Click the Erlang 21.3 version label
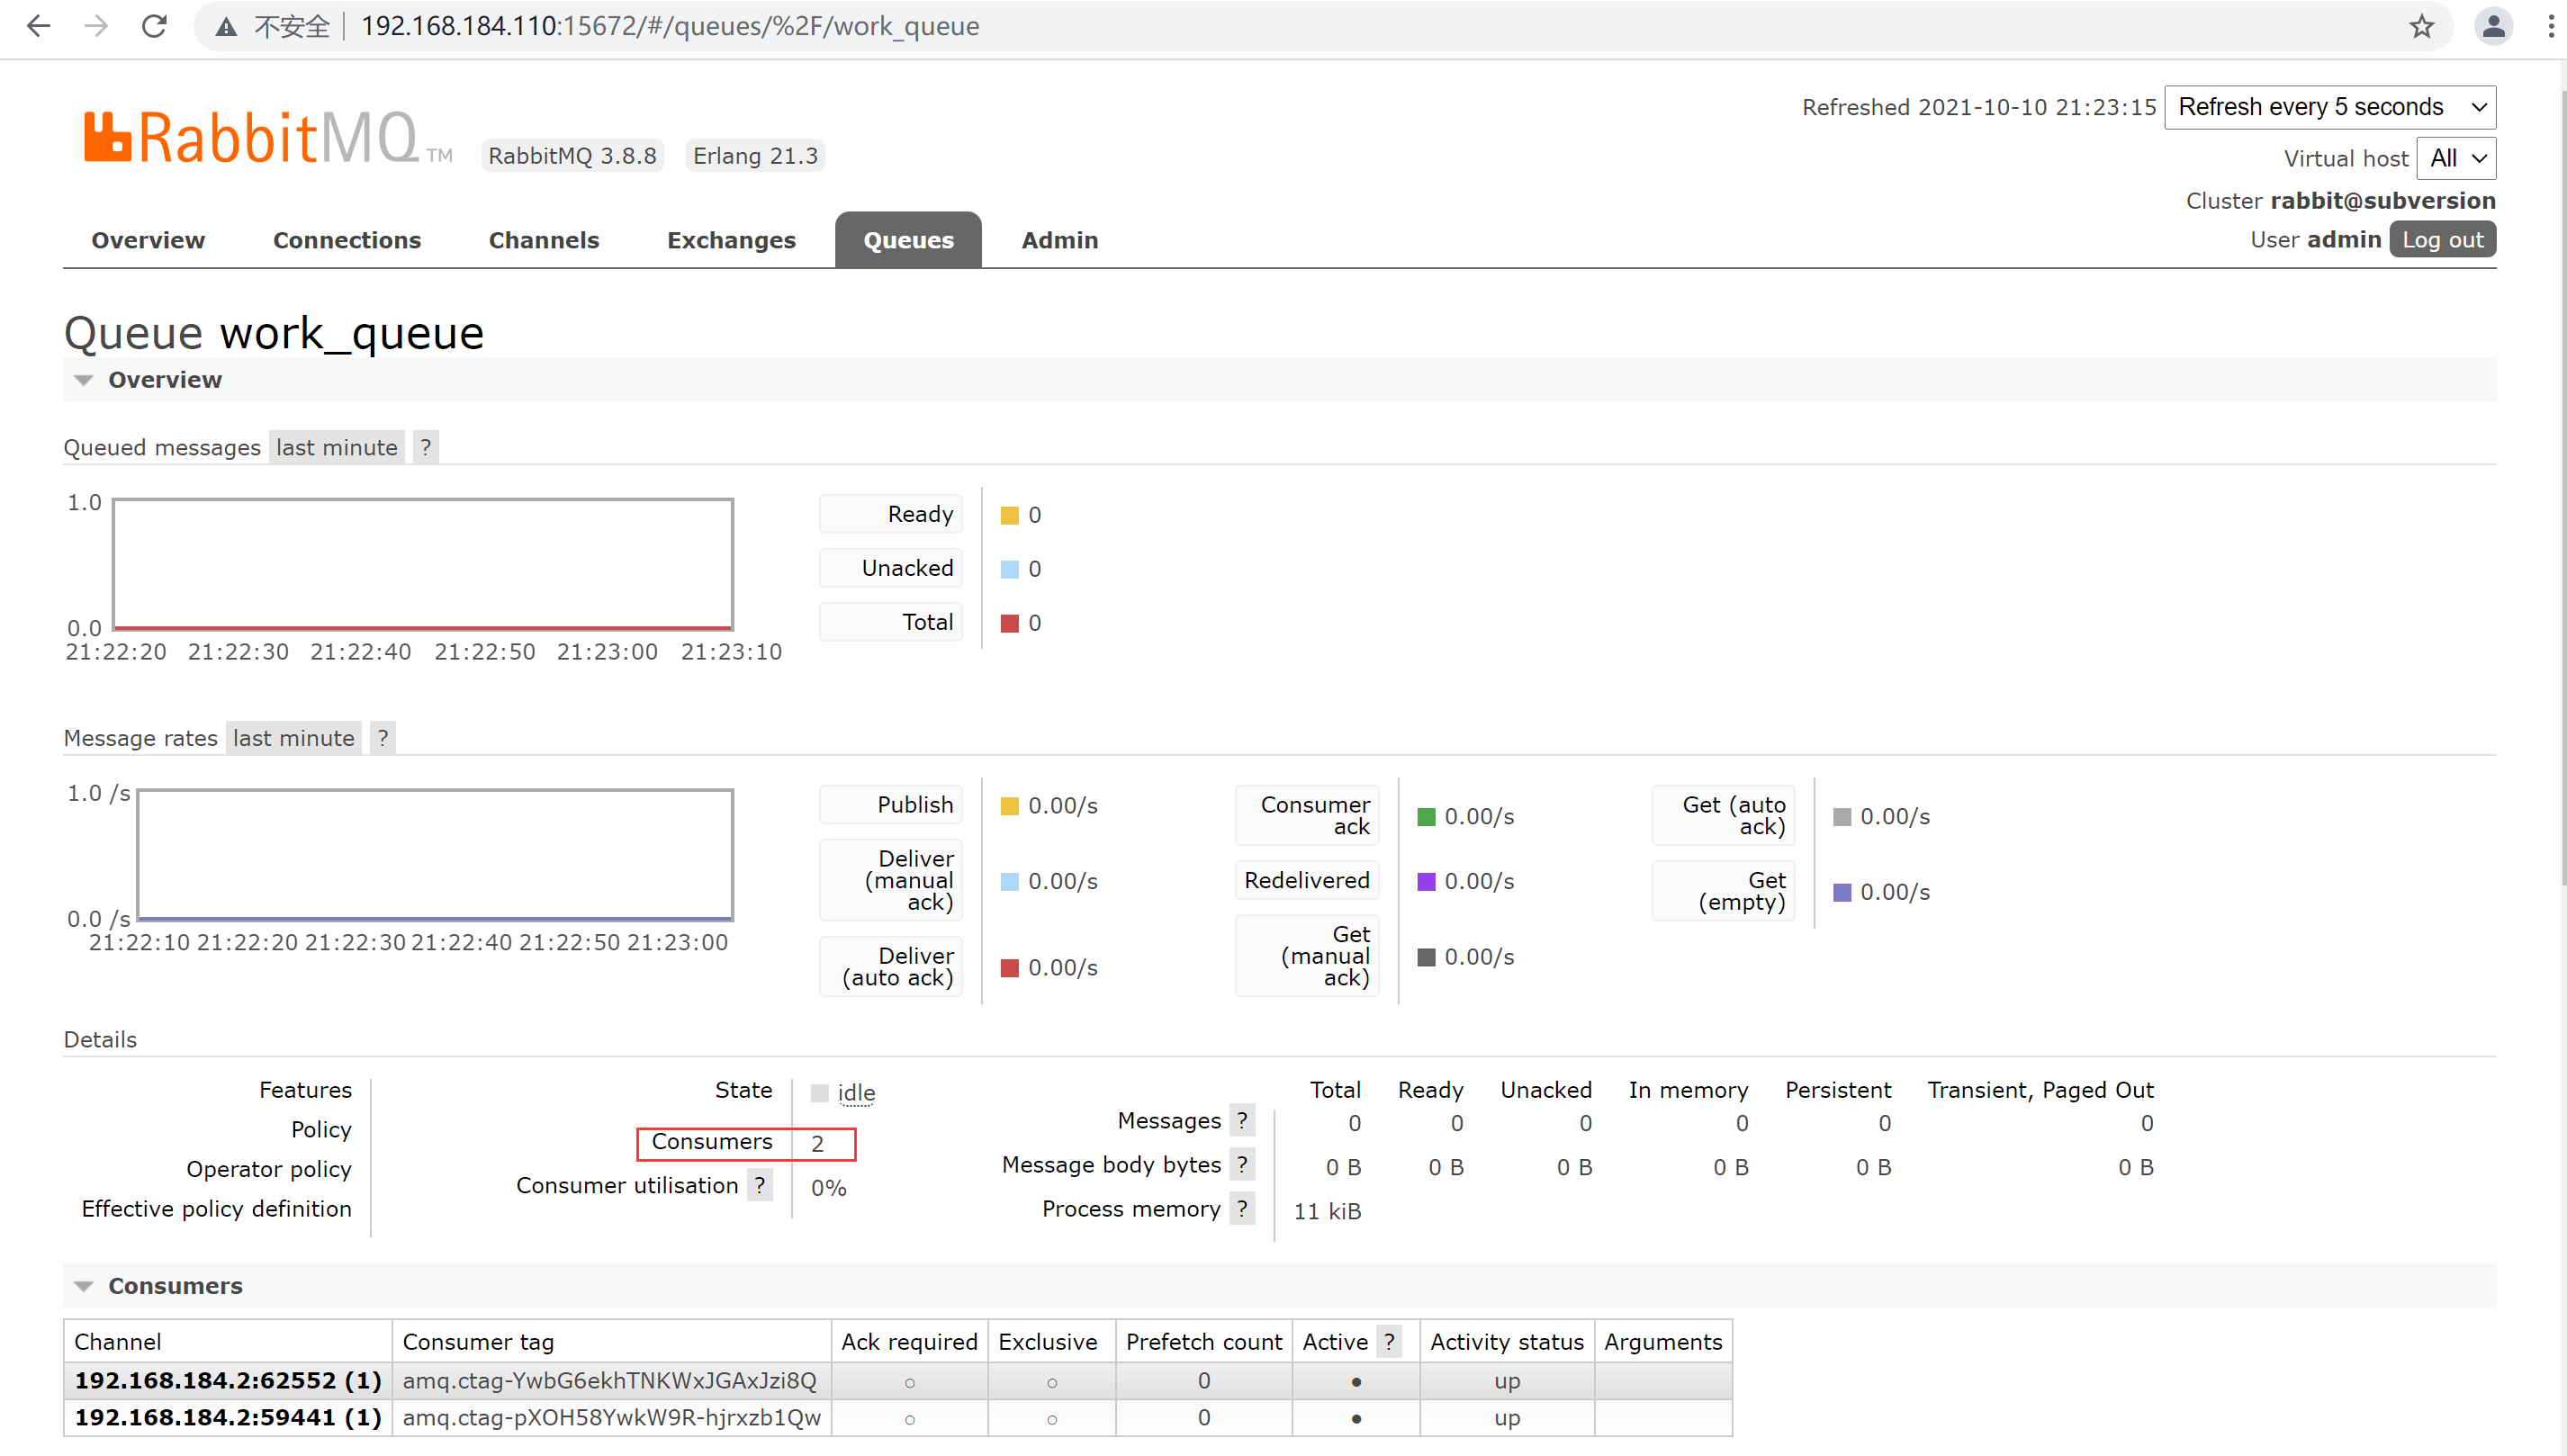Image resolution: width=2567 pixels, height=1456 pixels. [755, 156]
